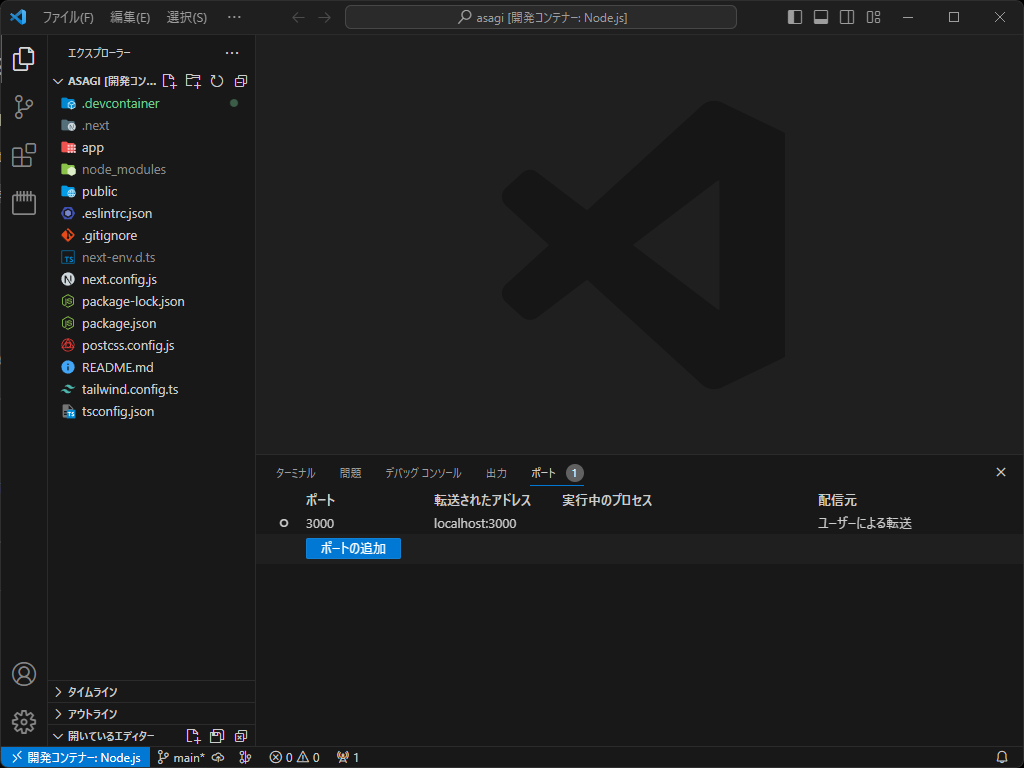The image size is (1024, 768).
Task: Open the Accounts menu icon
Action: click(24, 673)
